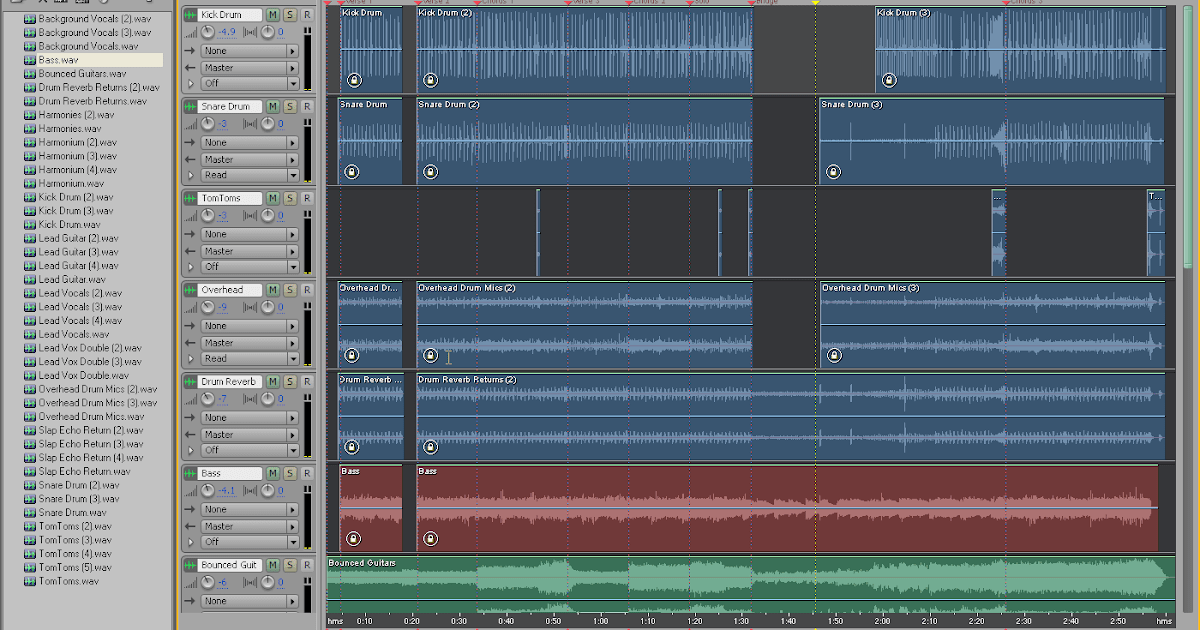The image size is (1200, 630).
Task: Click the lock icon on the Bass clip
Action: pyautogui.click(x=352, y=538)
